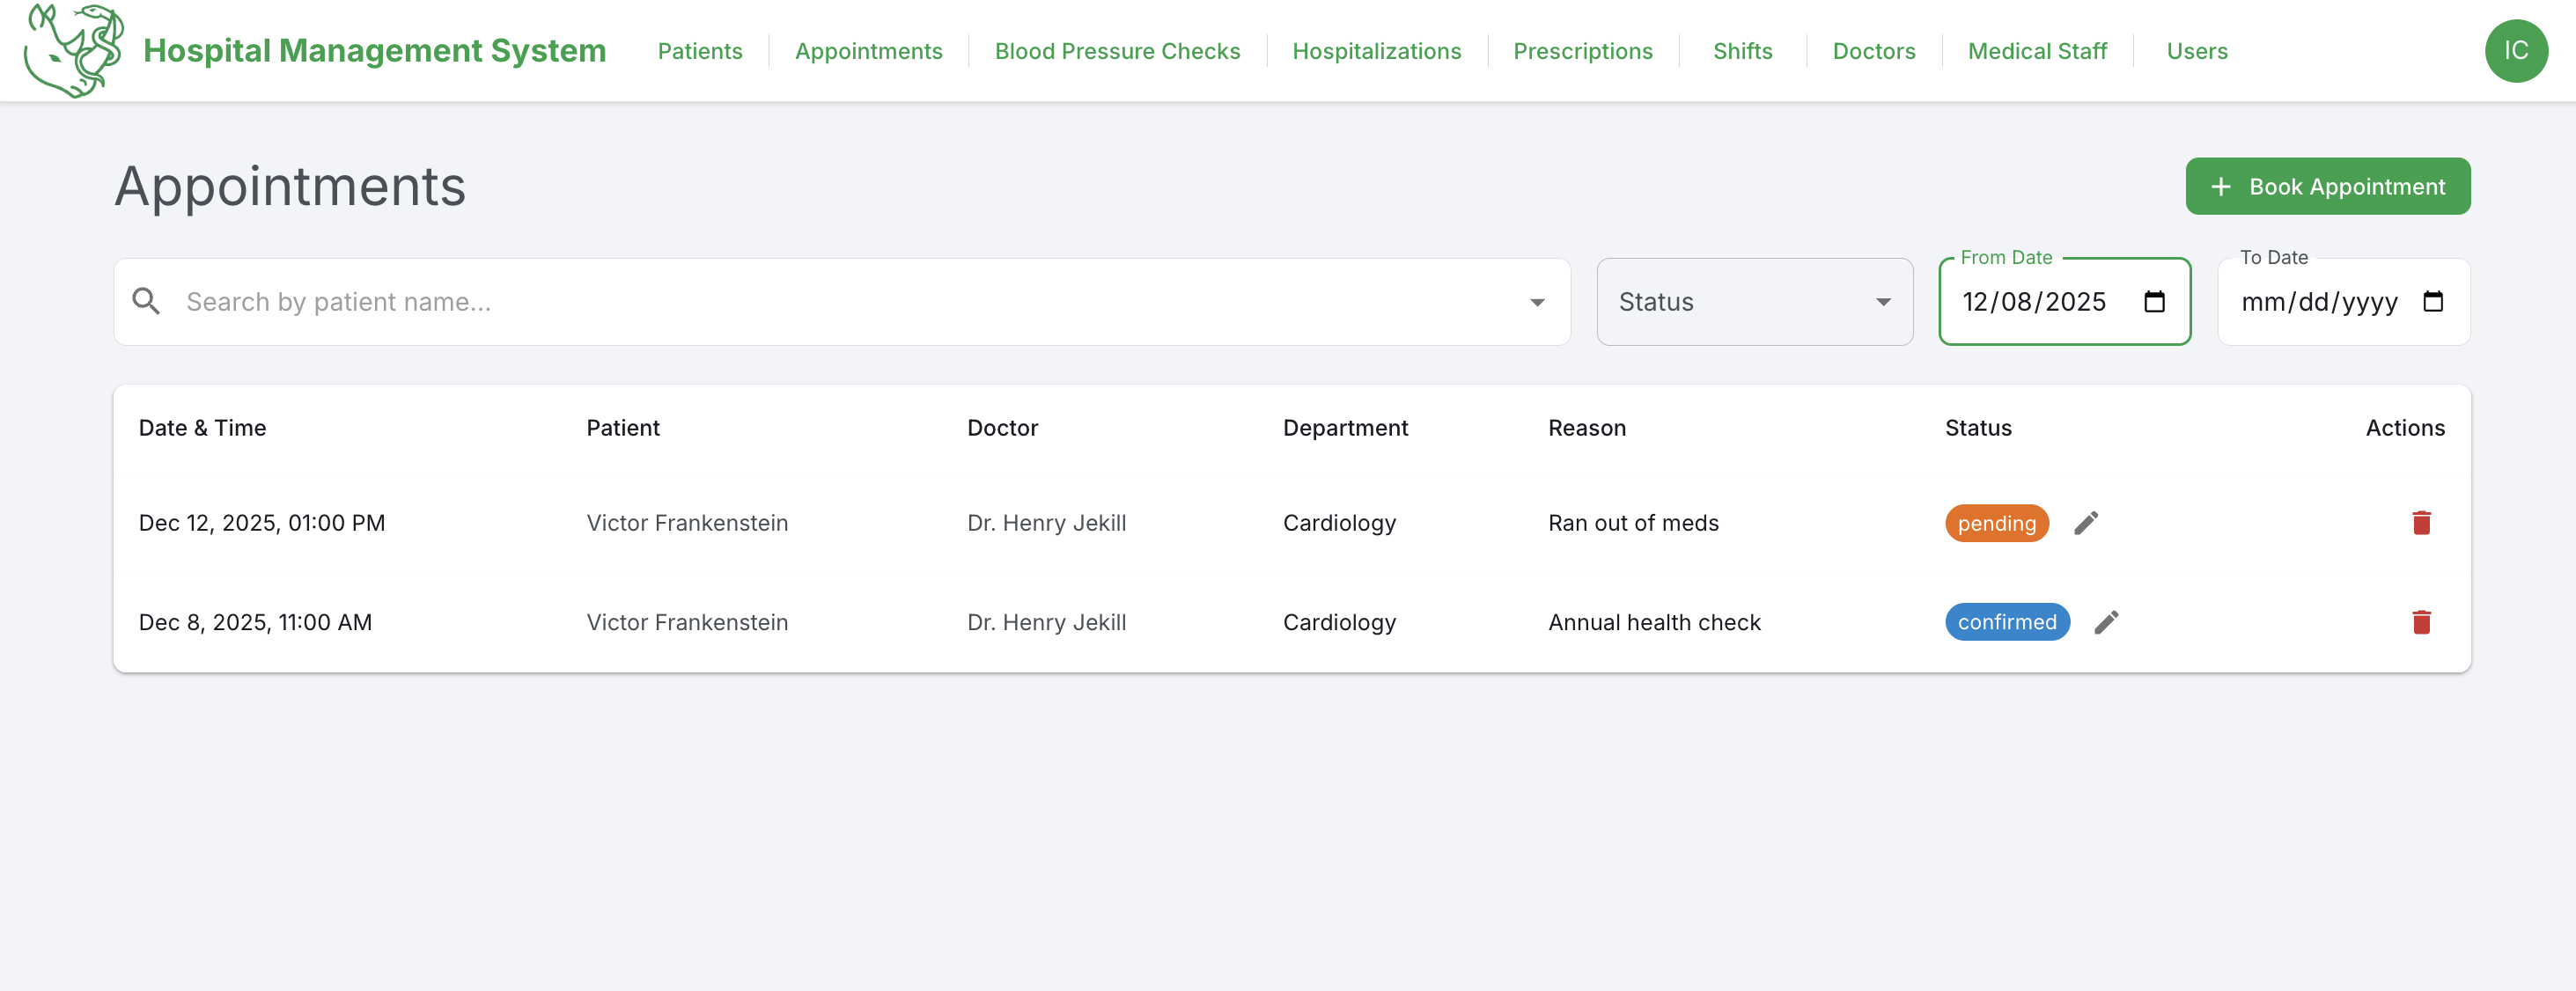Expand the Status filter dropdown
2576x991 pixels.
1754,302
